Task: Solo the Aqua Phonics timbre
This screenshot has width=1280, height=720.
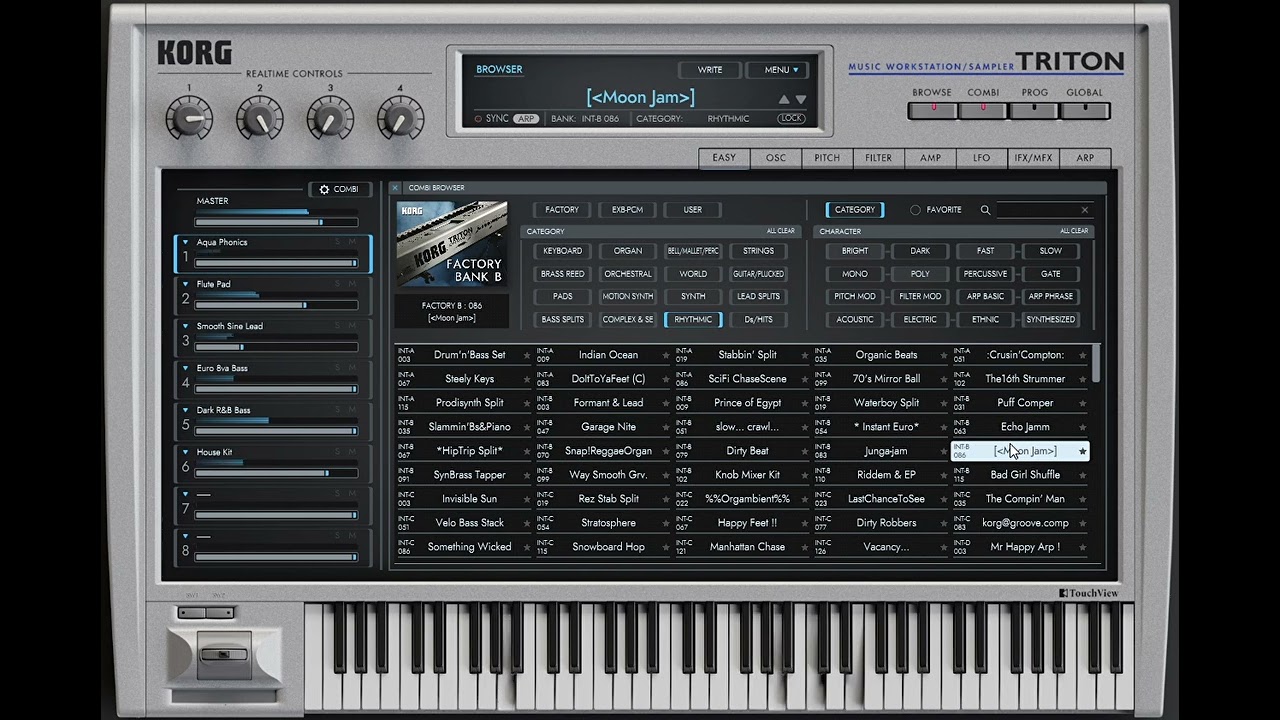Action: pyautogui.click(x=338, y=242)
